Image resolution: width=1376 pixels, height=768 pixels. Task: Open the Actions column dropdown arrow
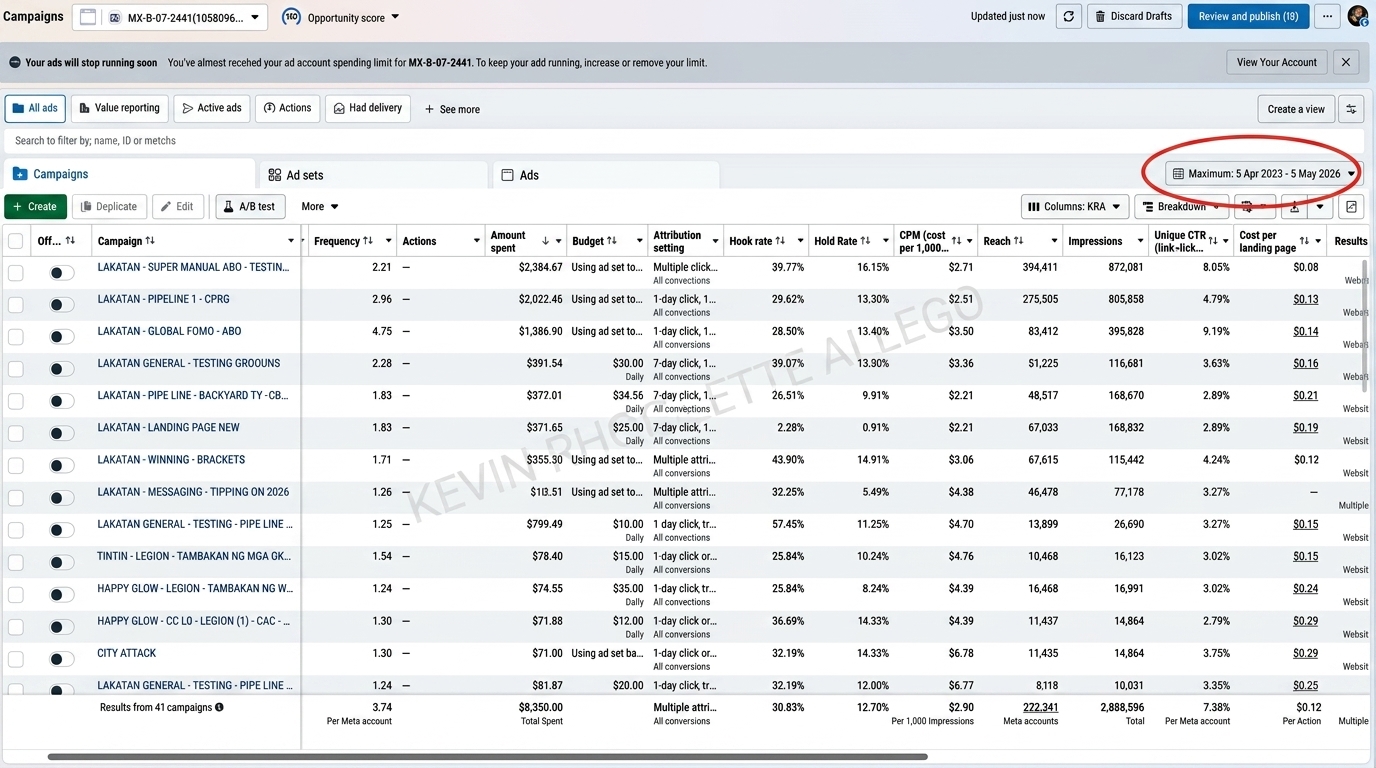pyautogui.click(x=475, y=241)
